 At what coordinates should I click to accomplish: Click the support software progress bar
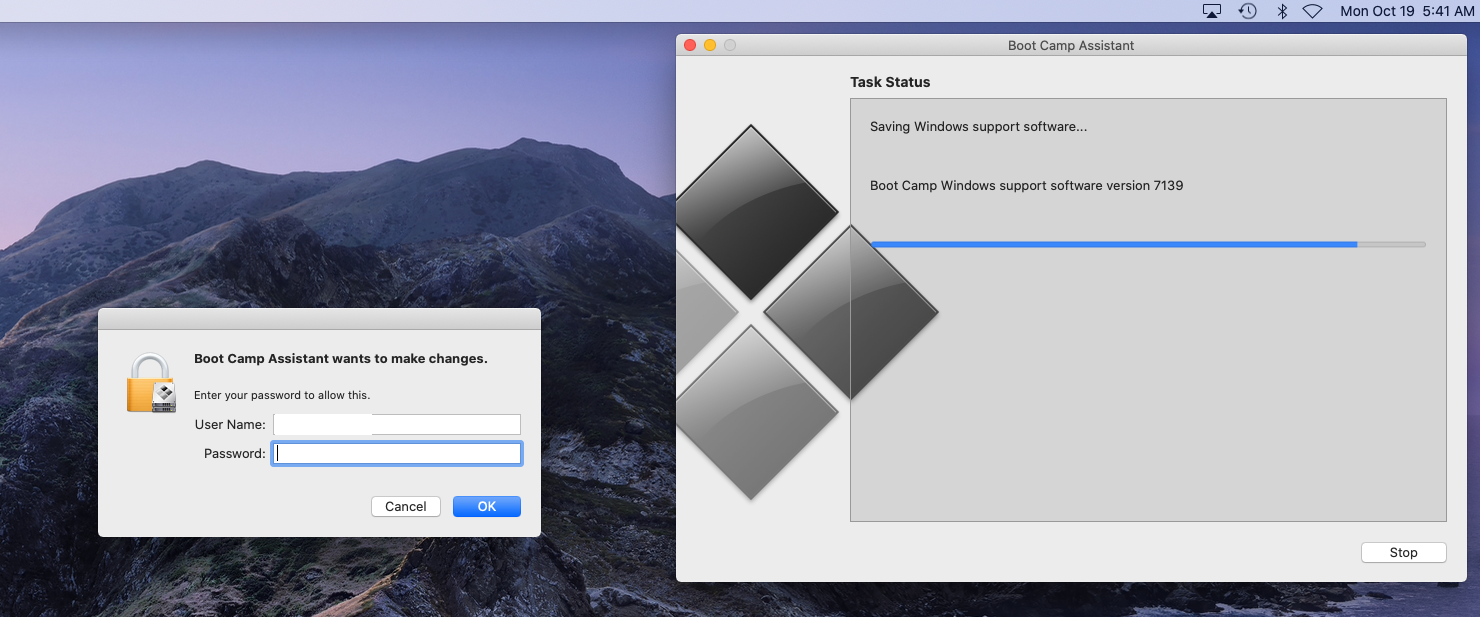[x=1148, y=244]
